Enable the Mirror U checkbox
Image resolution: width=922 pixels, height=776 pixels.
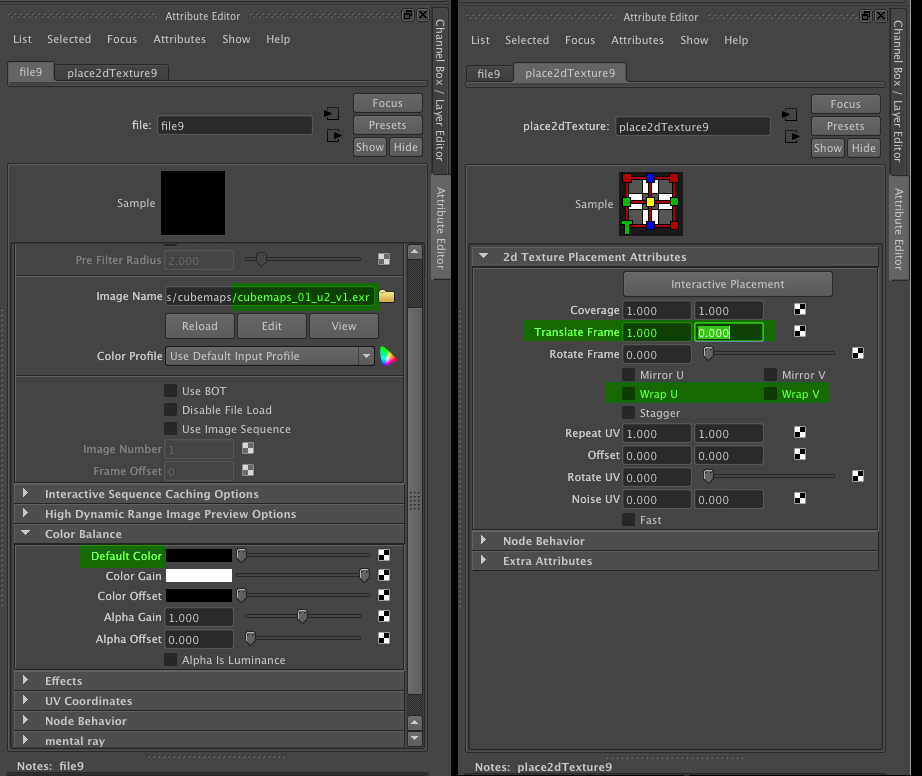629,374
